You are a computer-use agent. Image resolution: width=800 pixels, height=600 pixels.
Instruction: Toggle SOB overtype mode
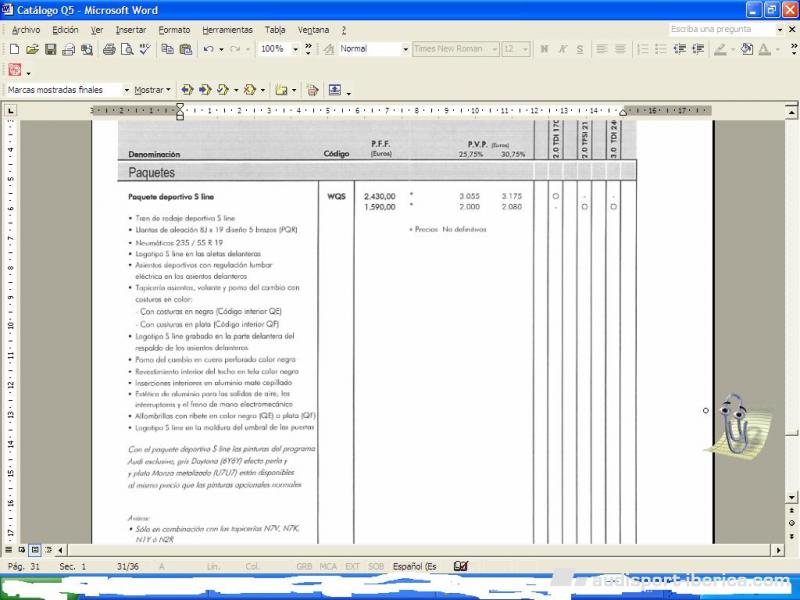coord(376,566)
